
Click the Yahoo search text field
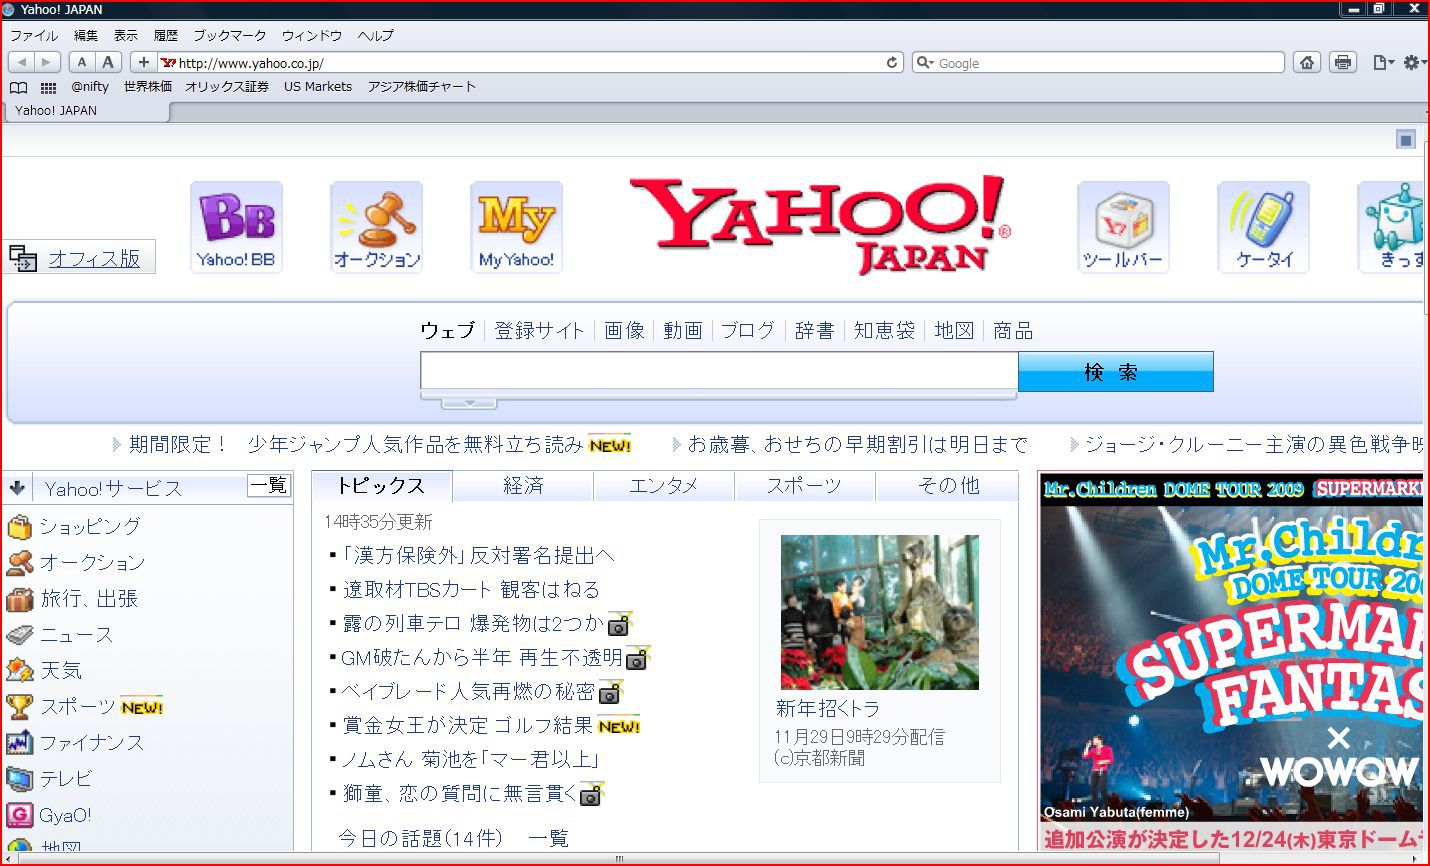pos(718,371)
